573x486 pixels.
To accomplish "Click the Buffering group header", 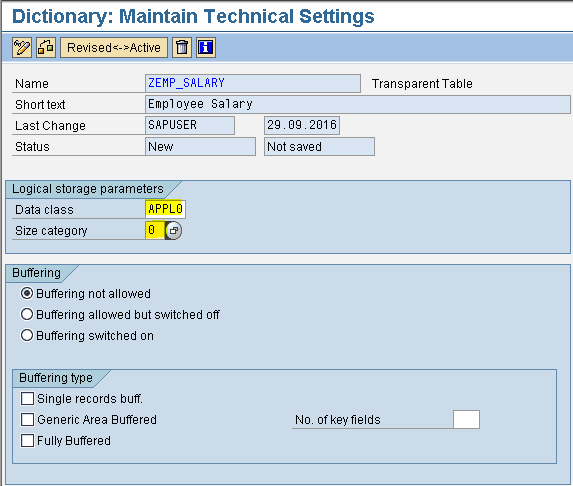I will [36, 273].
